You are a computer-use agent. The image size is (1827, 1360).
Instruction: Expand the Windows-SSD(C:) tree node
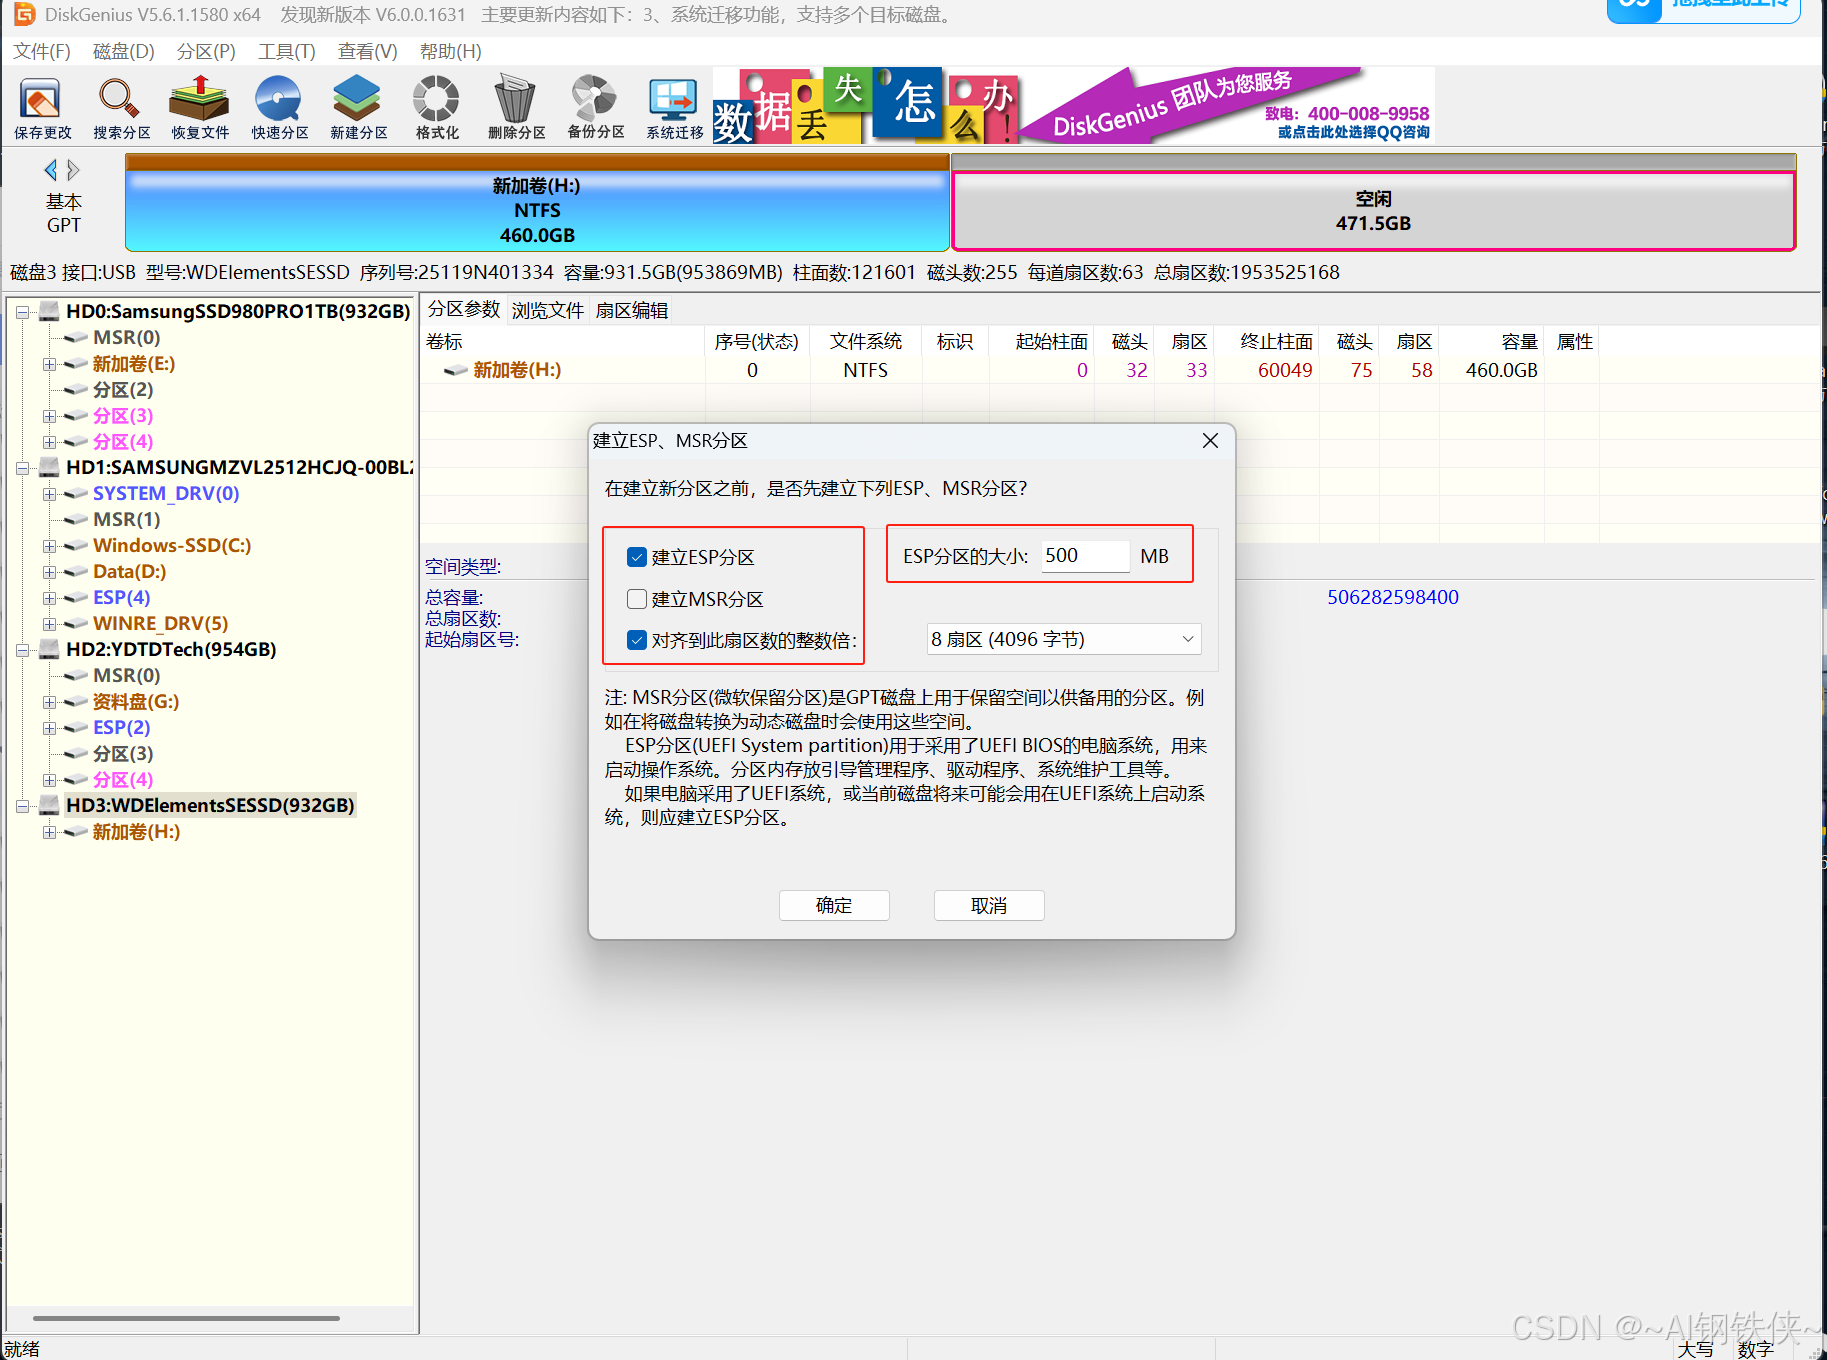click(49, 546)
